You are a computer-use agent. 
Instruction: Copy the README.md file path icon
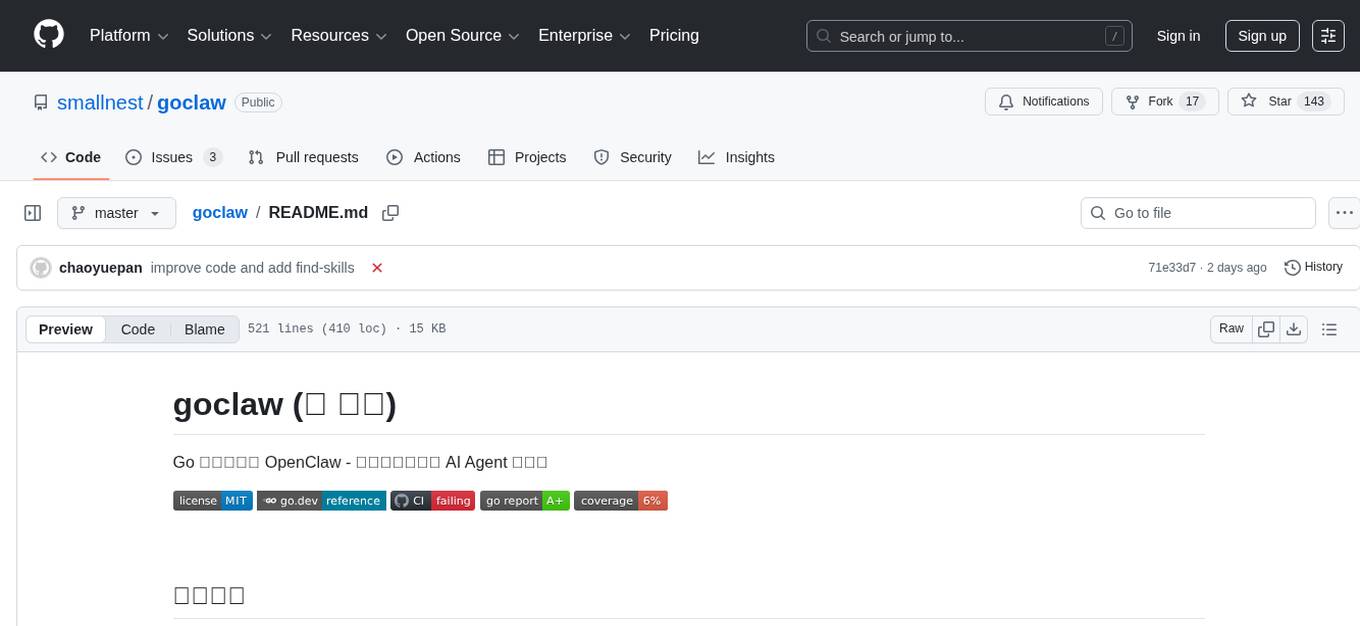(390, 213)
